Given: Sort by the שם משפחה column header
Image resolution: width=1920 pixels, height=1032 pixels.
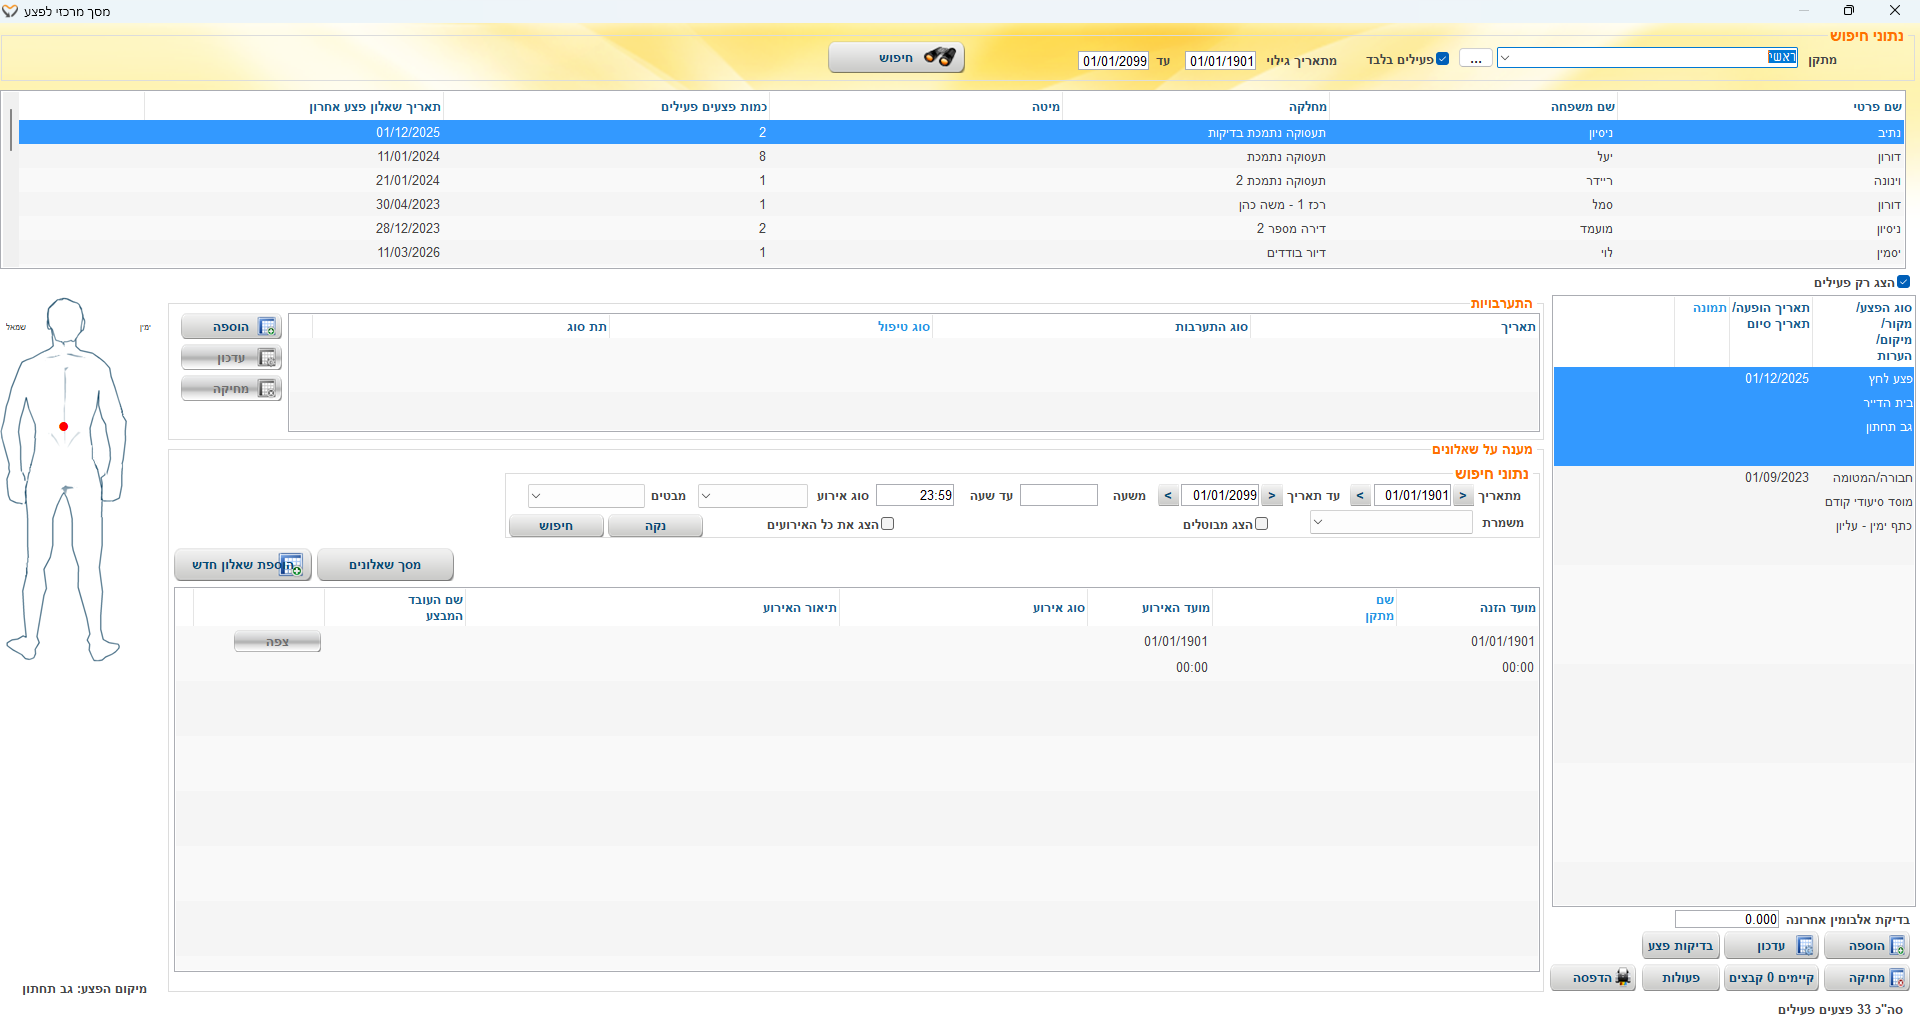Looking at the screenshot, I should [x=1582, y=107].
